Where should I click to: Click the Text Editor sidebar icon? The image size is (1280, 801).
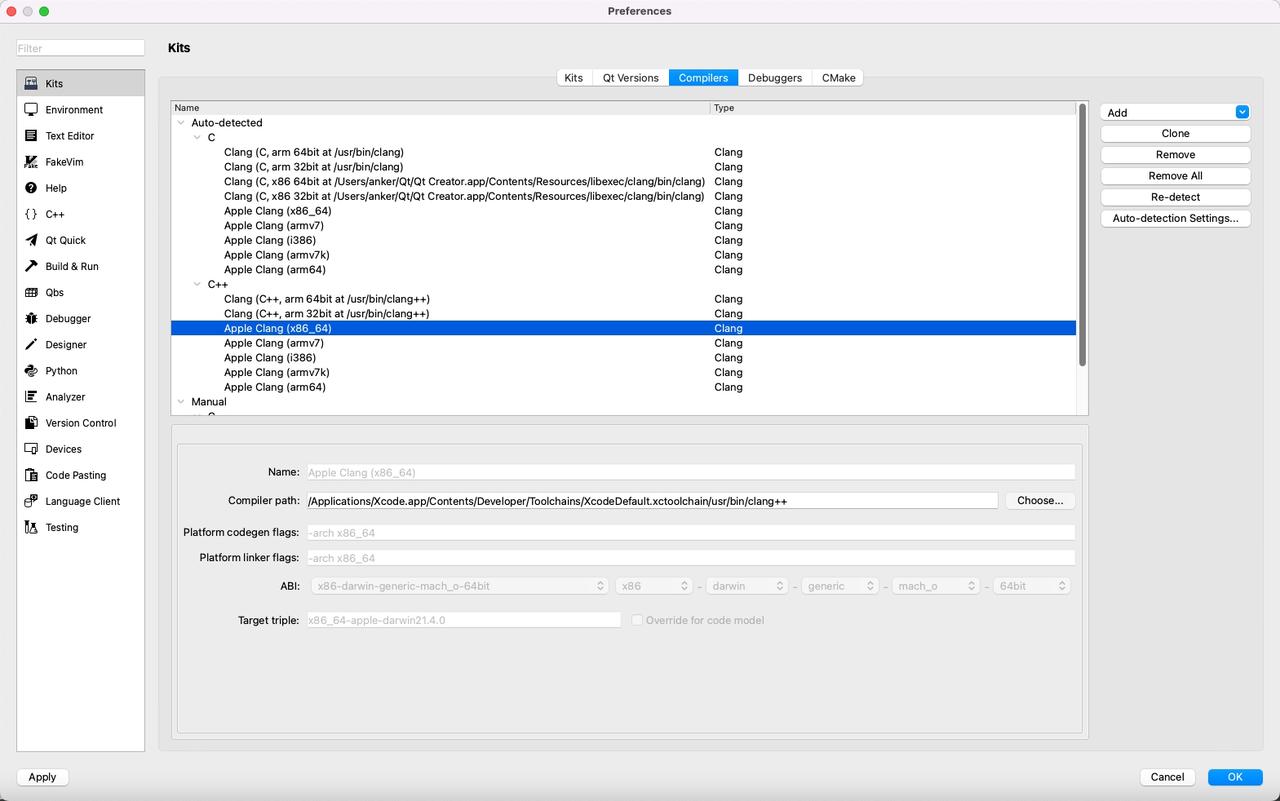pos(31,136)
